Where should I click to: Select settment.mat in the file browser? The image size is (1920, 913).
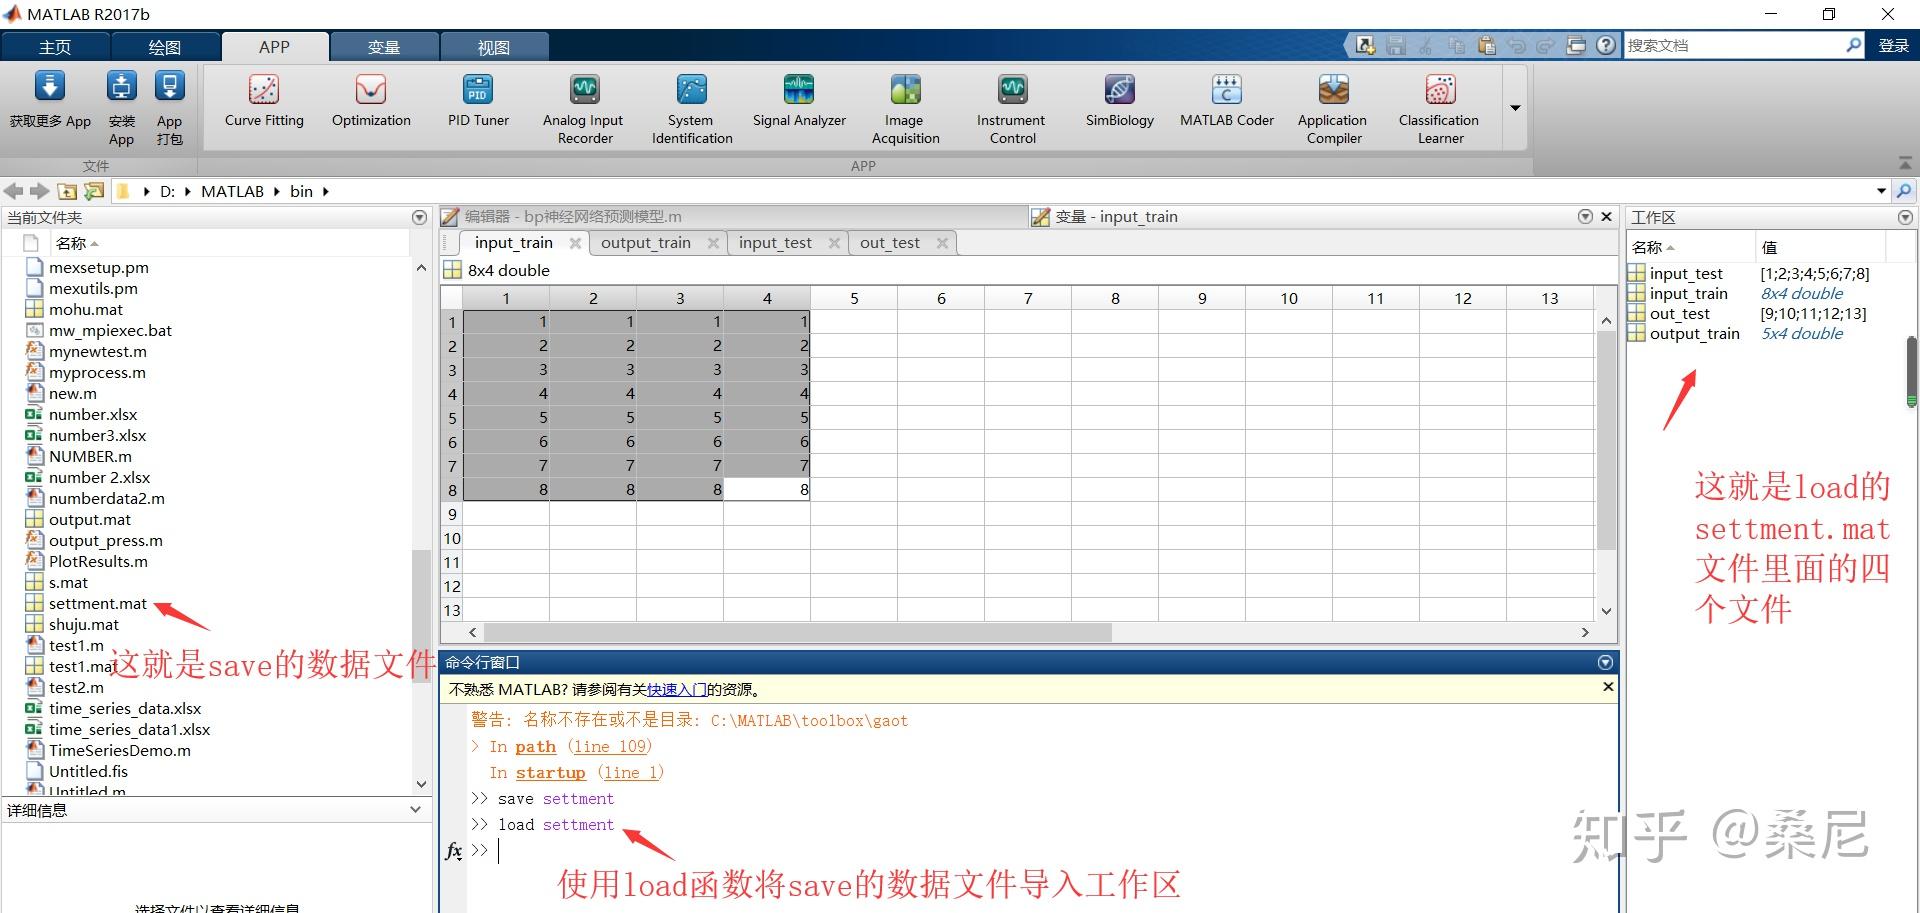tap(98, 603)
